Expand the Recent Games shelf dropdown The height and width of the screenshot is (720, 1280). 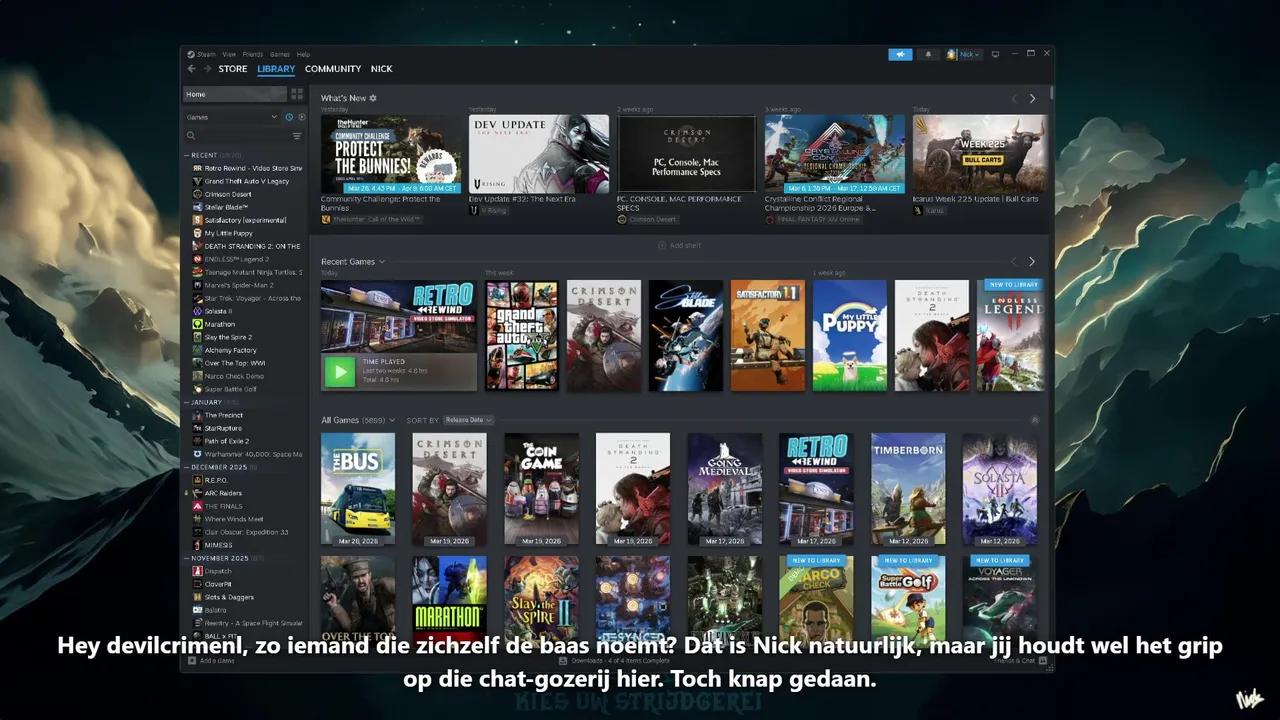[x=382, y=262]
